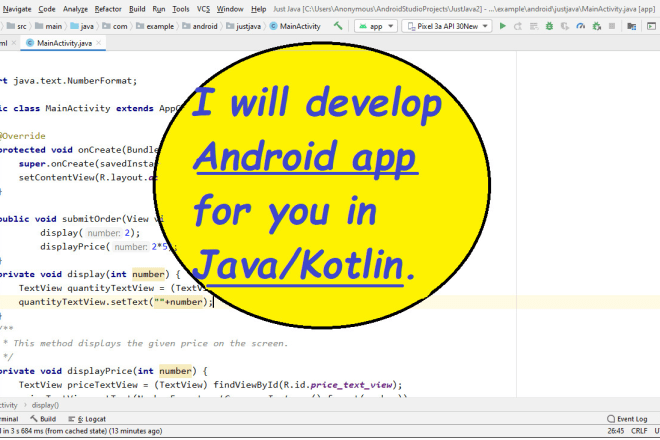This screenshot has width=660, height=440.
Task: Open the Pixel 3a API 30New device dropdown
Action: (x=447, y=26)
